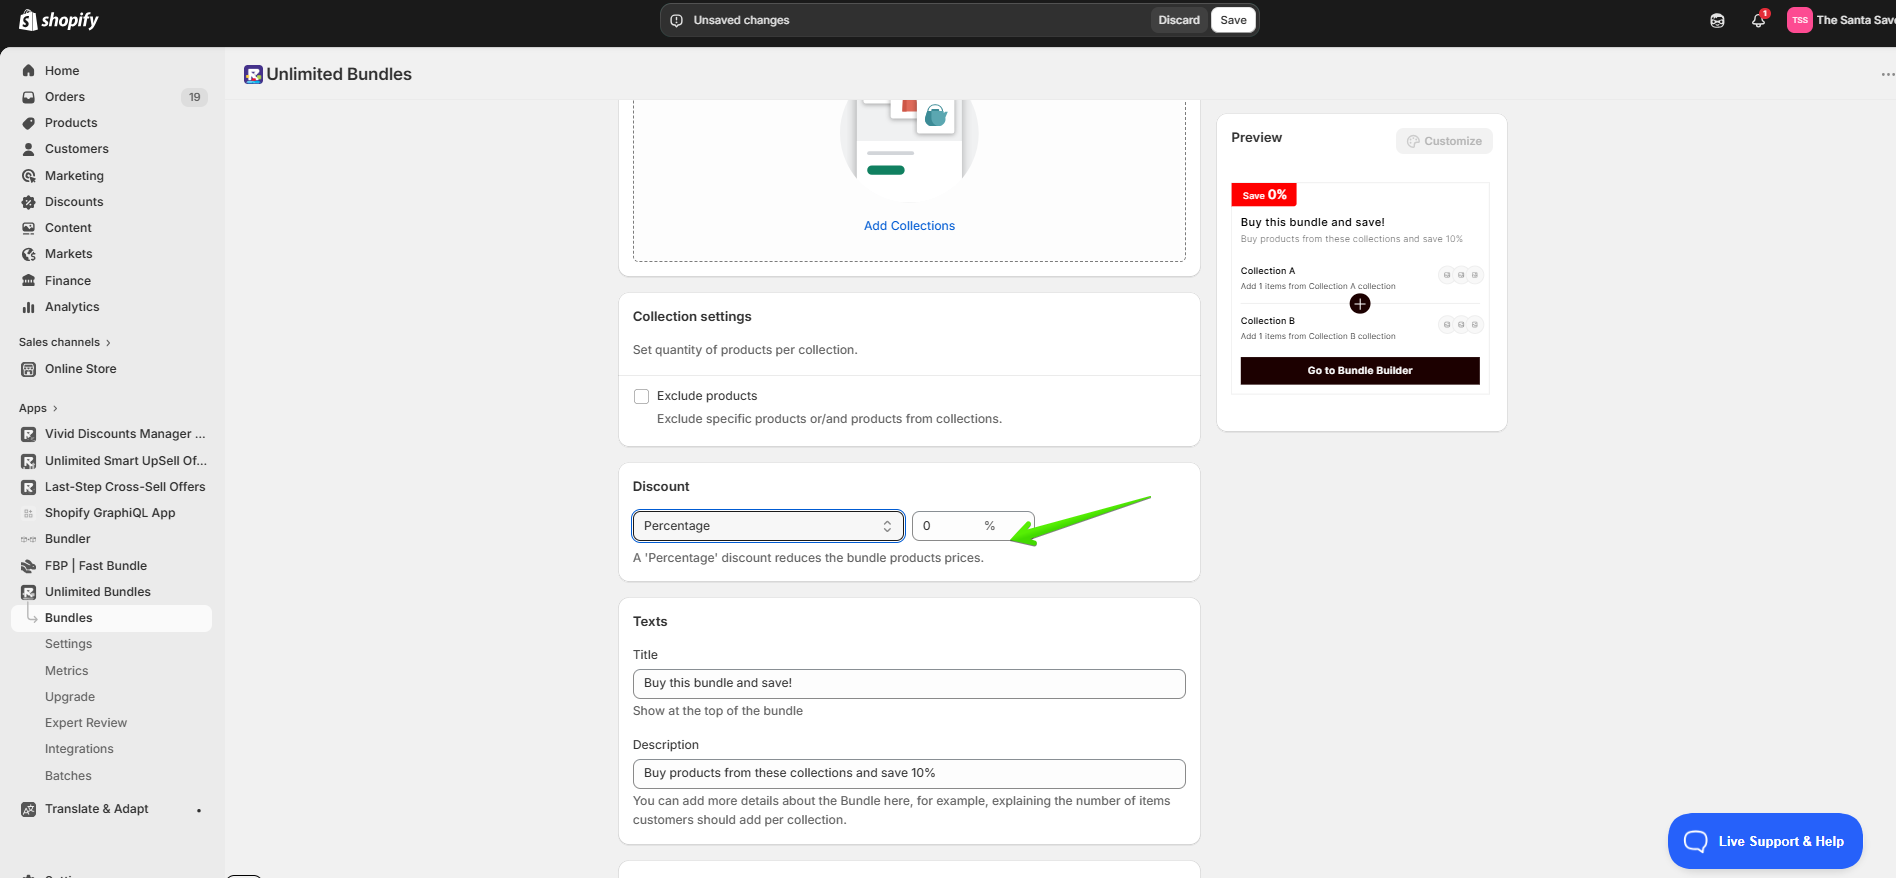
Task: Click the Unlimited Smart UpSell app icon
Action: [29, 461]
